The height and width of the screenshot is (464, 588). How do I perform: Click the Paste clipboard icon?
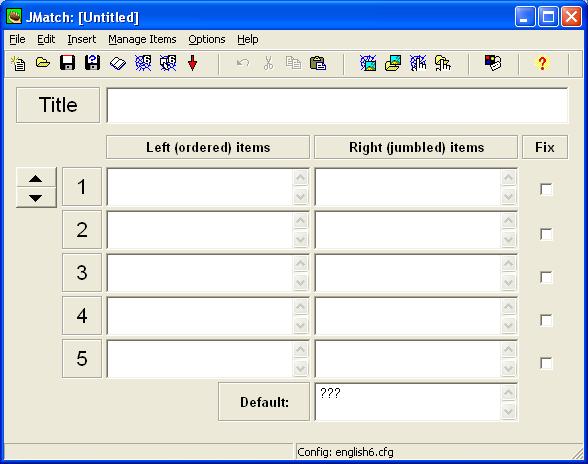(x=318, y=63)
